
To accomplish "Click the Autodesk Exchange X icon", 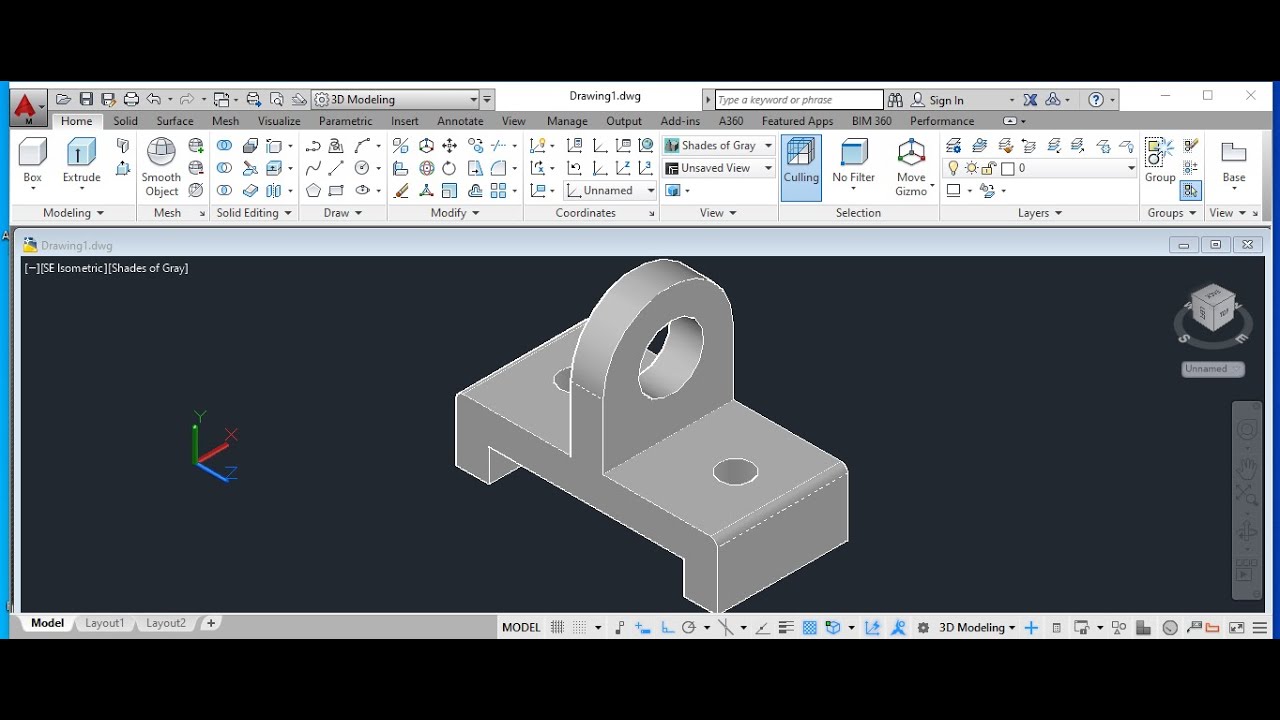I will coord(1031,100).
